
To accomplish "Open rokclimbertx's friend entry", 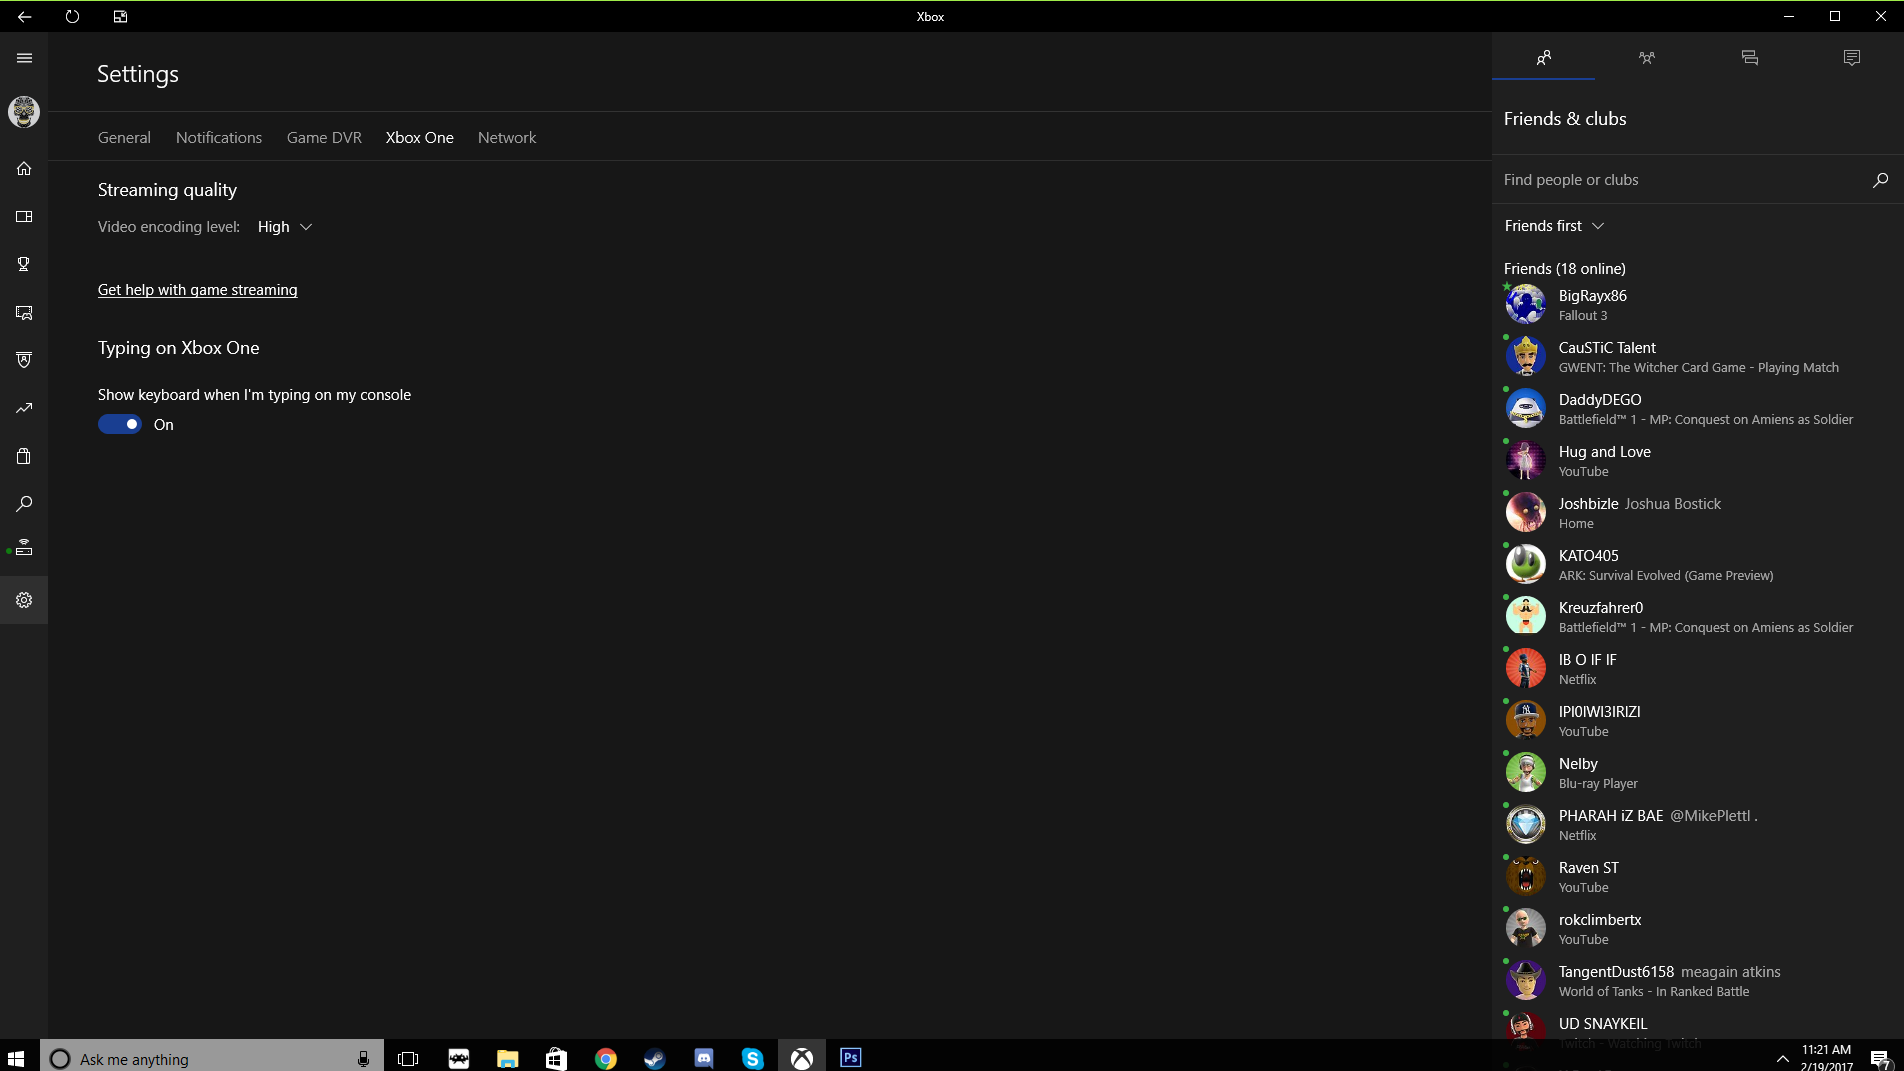I will pos(1698,928).
